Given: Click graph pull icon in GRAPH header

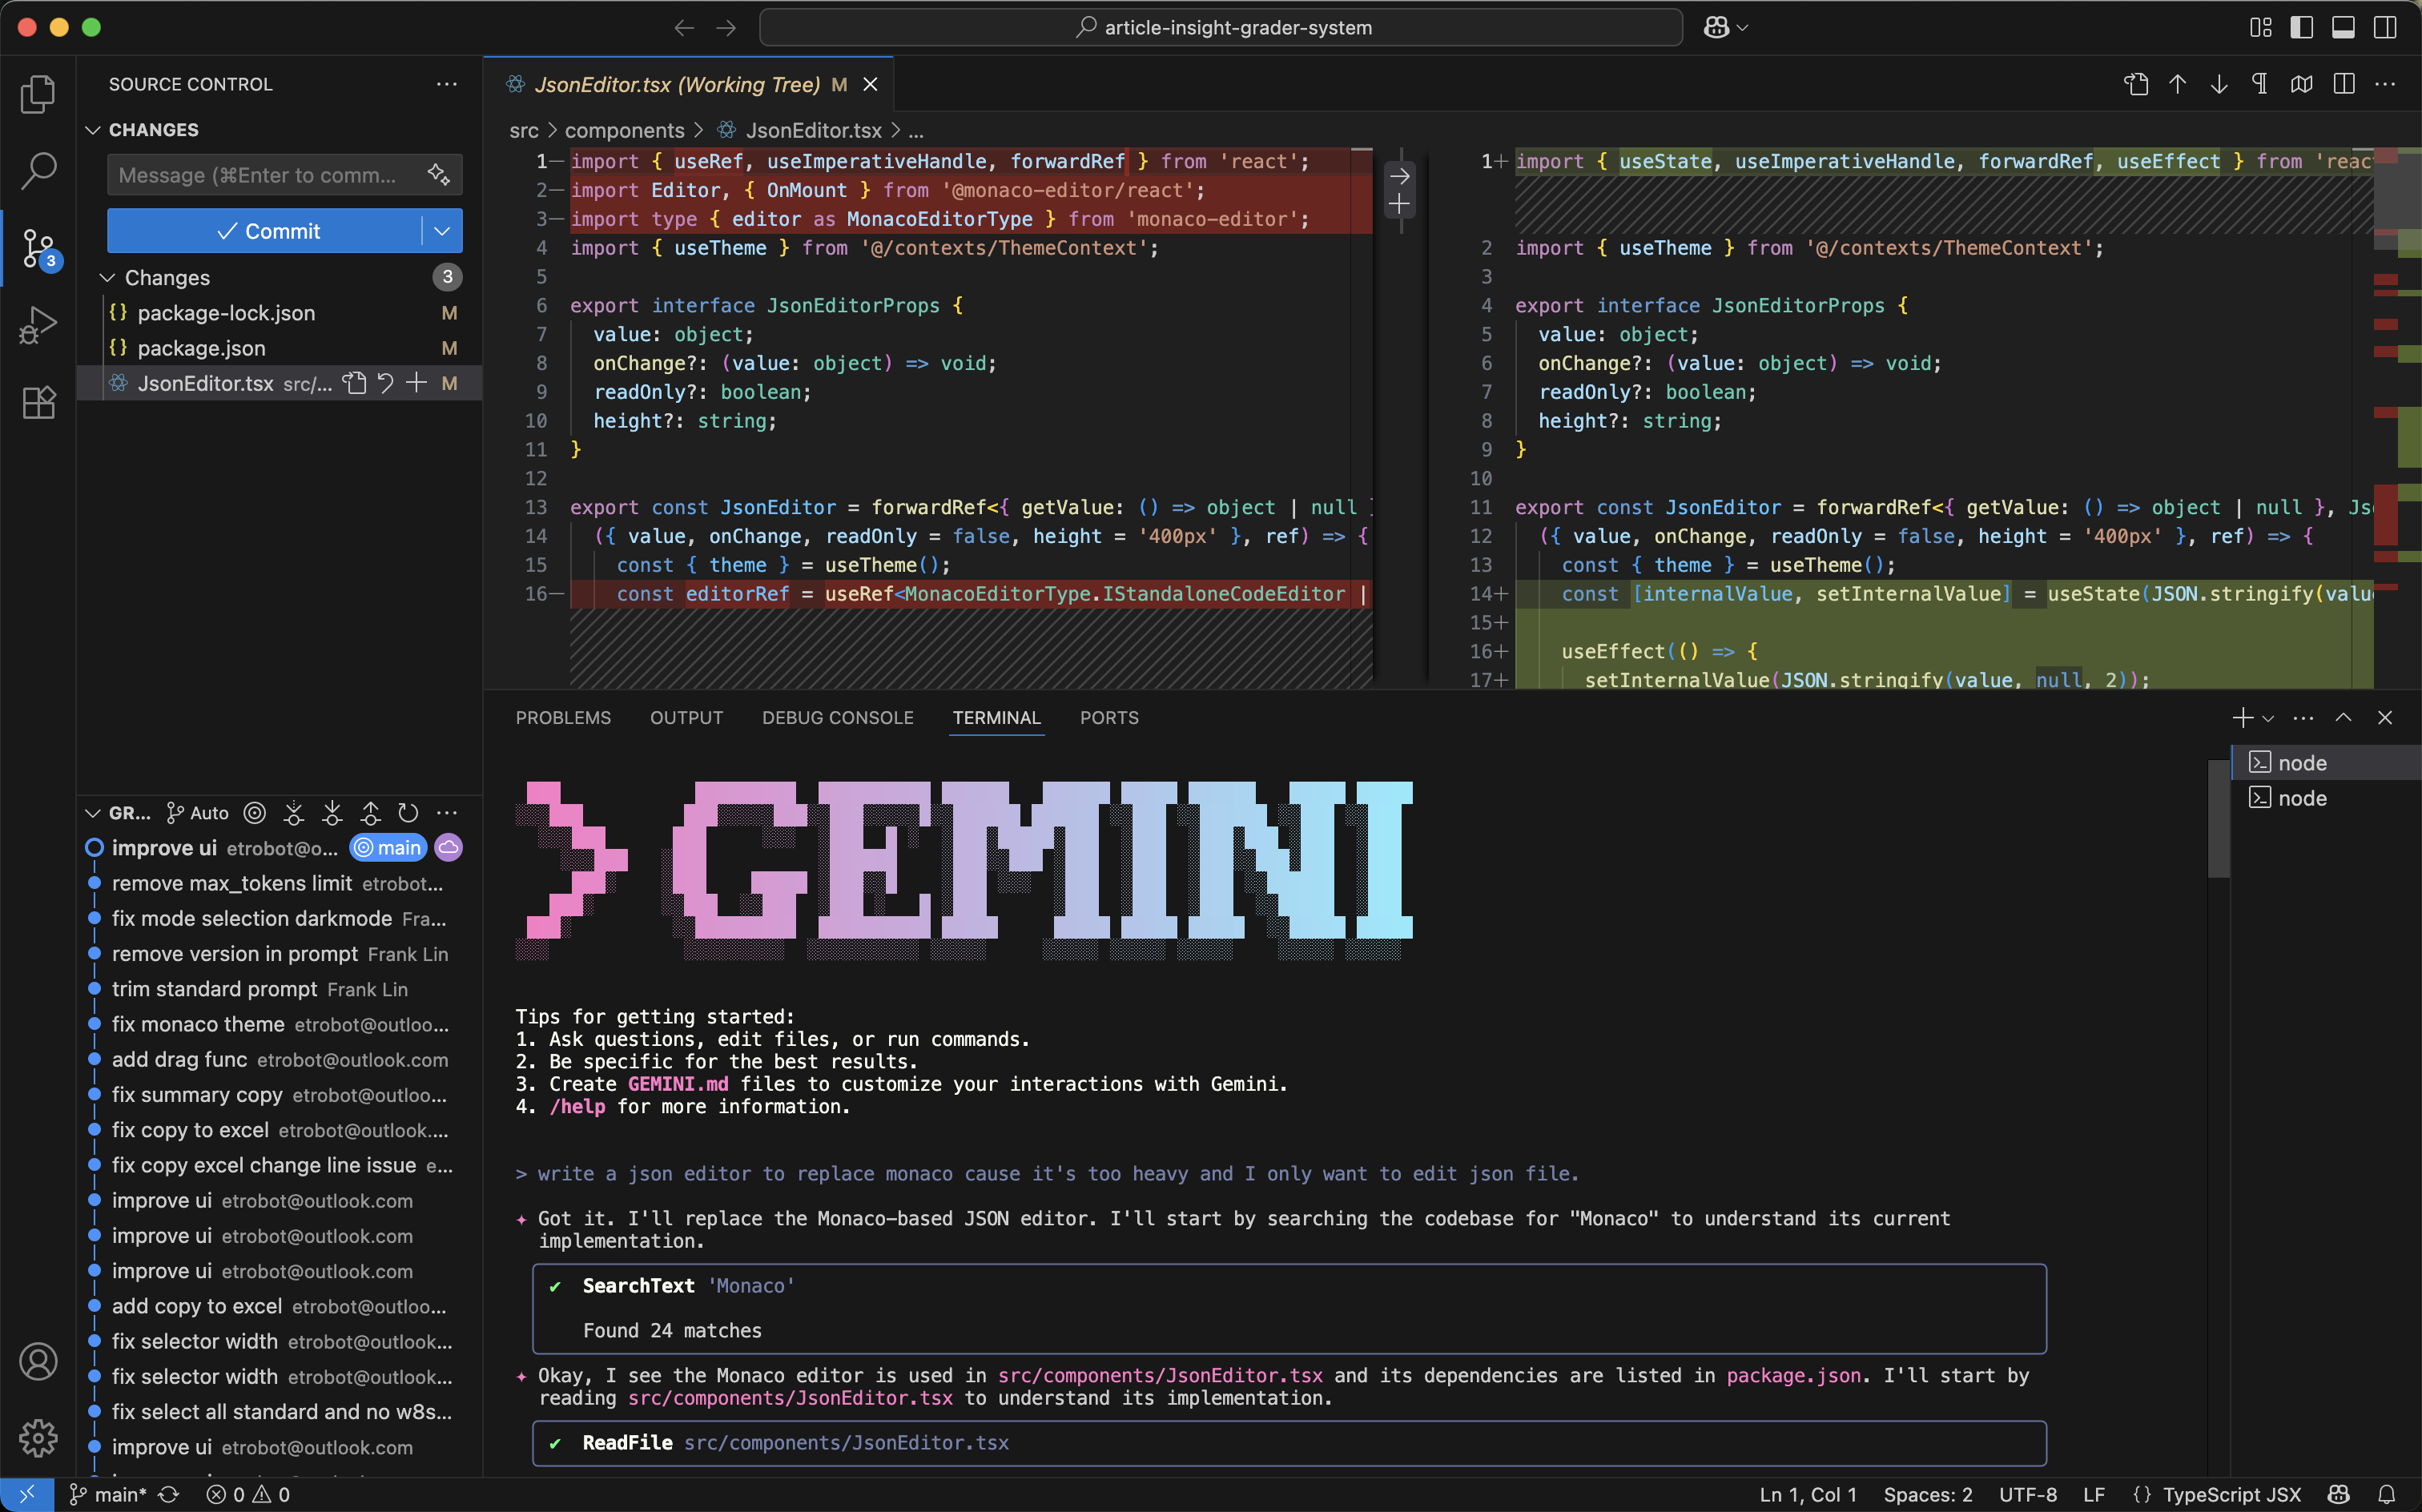Looking at the screenshot, I should click(332, 813).
